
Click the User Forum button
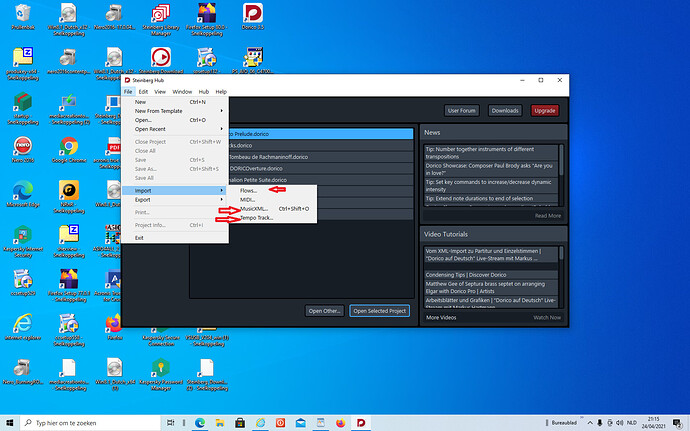(462, 111)
